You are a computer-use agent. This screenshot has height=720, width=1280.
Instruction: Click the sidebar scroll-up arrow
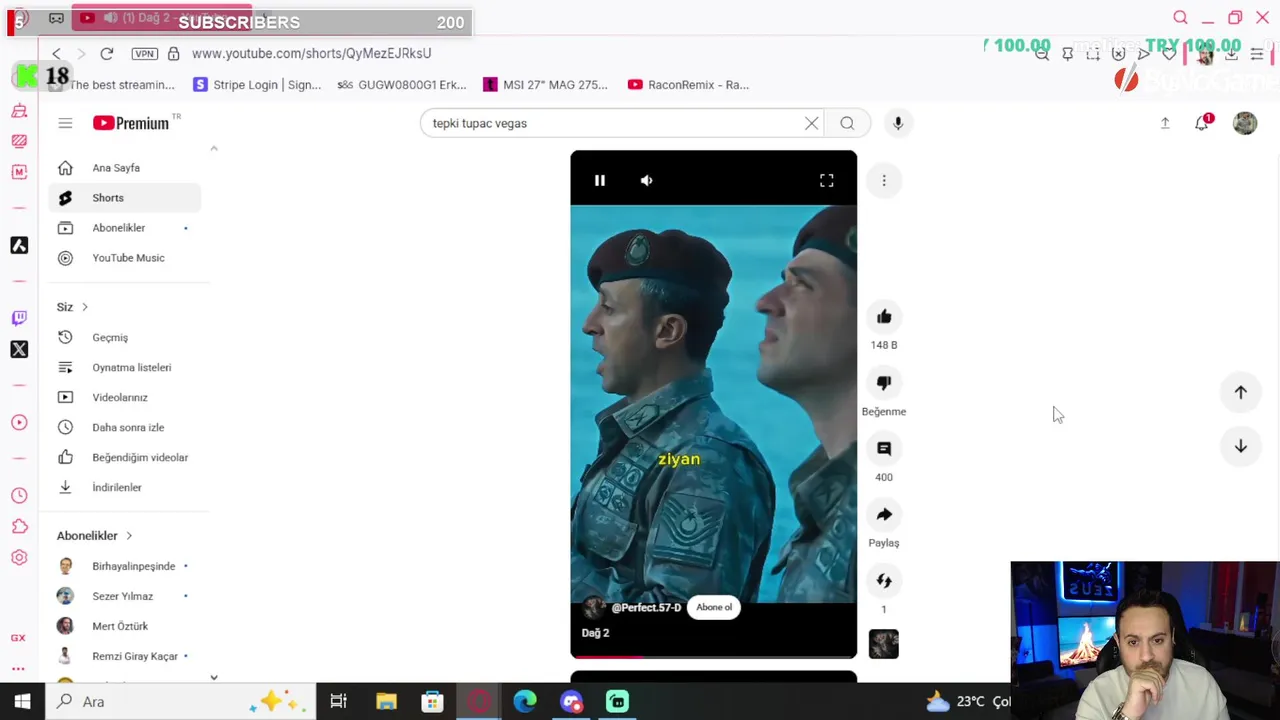[x=213, y=148]
